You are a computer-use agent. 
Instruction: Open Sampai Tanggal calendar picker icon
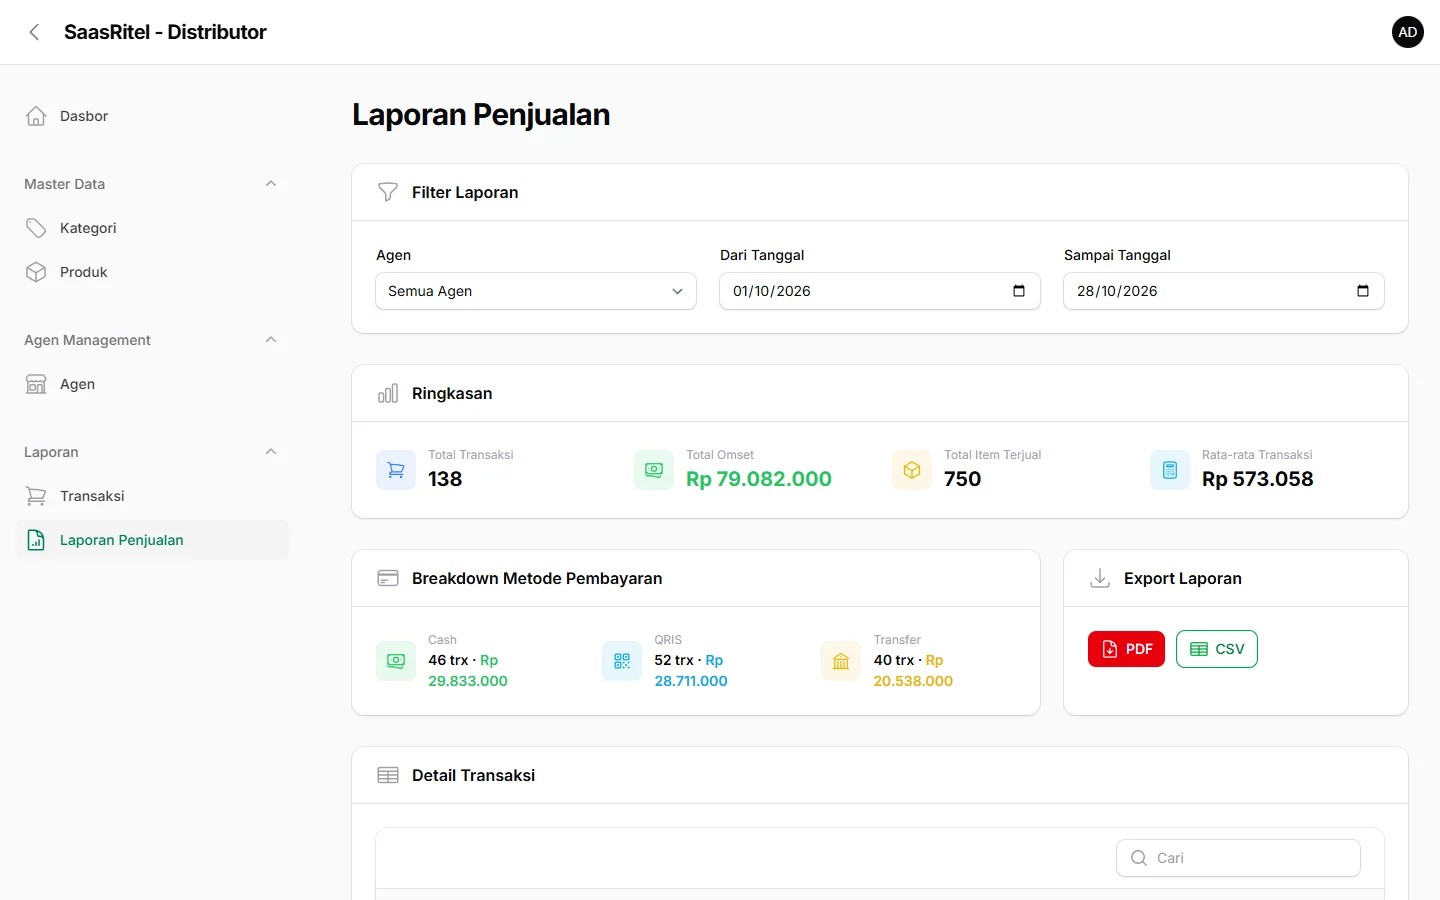[x=1363, y=291]
